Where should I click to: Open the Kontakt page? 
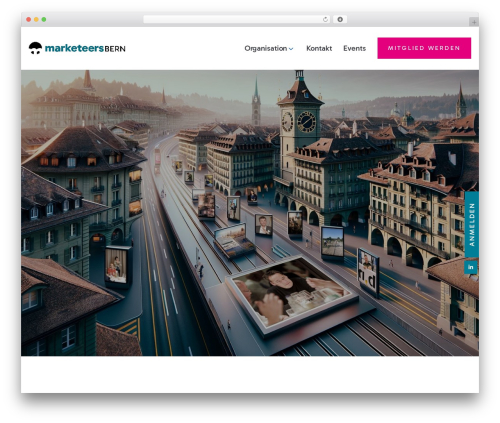pyautogui.click(x=319, y=48)
